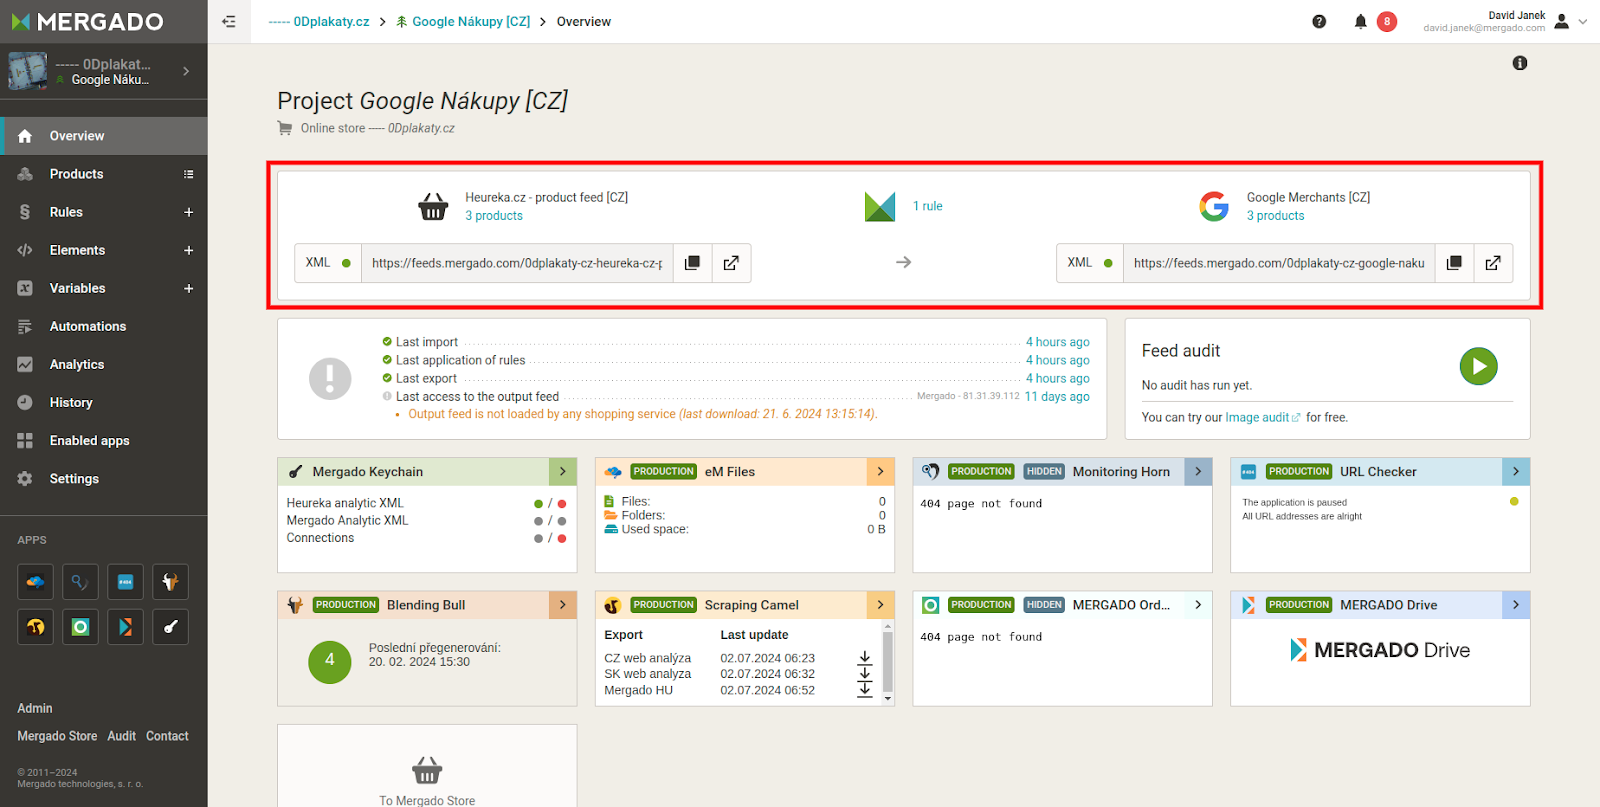1600x807 pixels.
Task: Open the user account dropdown arrow
Action: (1583, 21)
